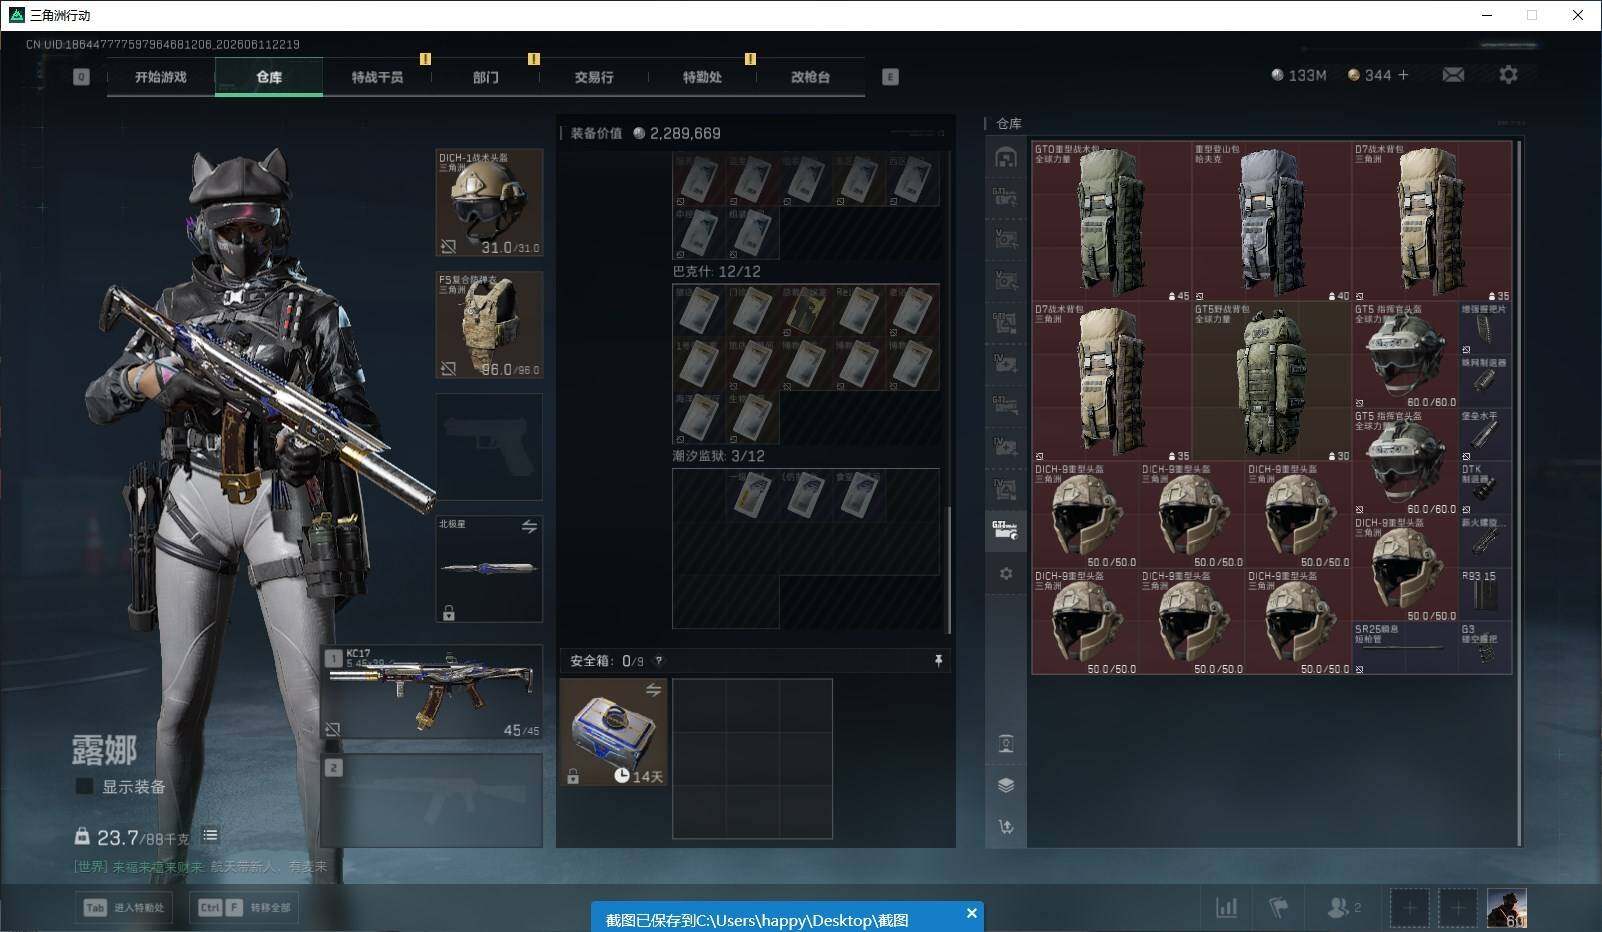
Task: Select the safe box with 14天 timer
Action: 613,732
